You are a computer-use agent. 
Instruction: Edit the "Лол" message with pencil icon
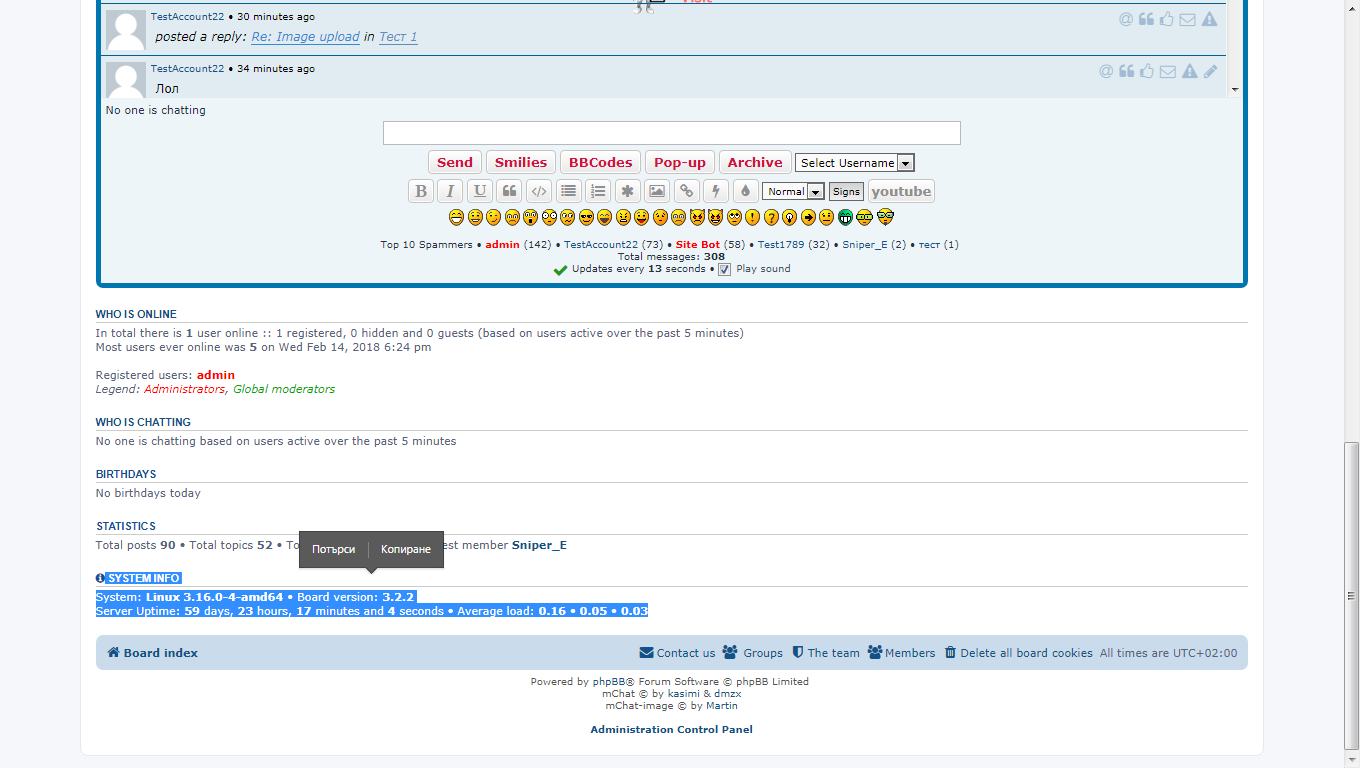click(x=1210, y=71)
